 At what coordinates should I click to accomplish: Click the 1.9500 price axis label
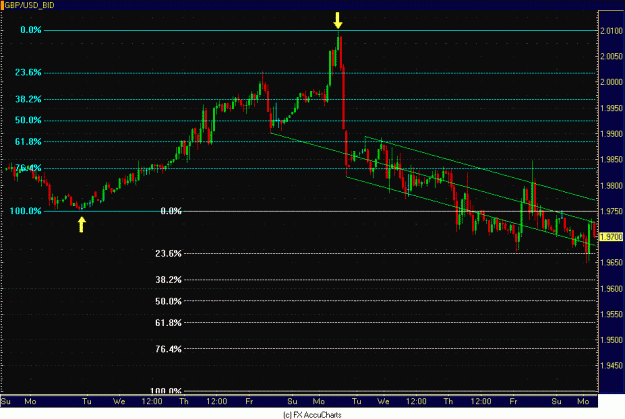coord(611,340)
